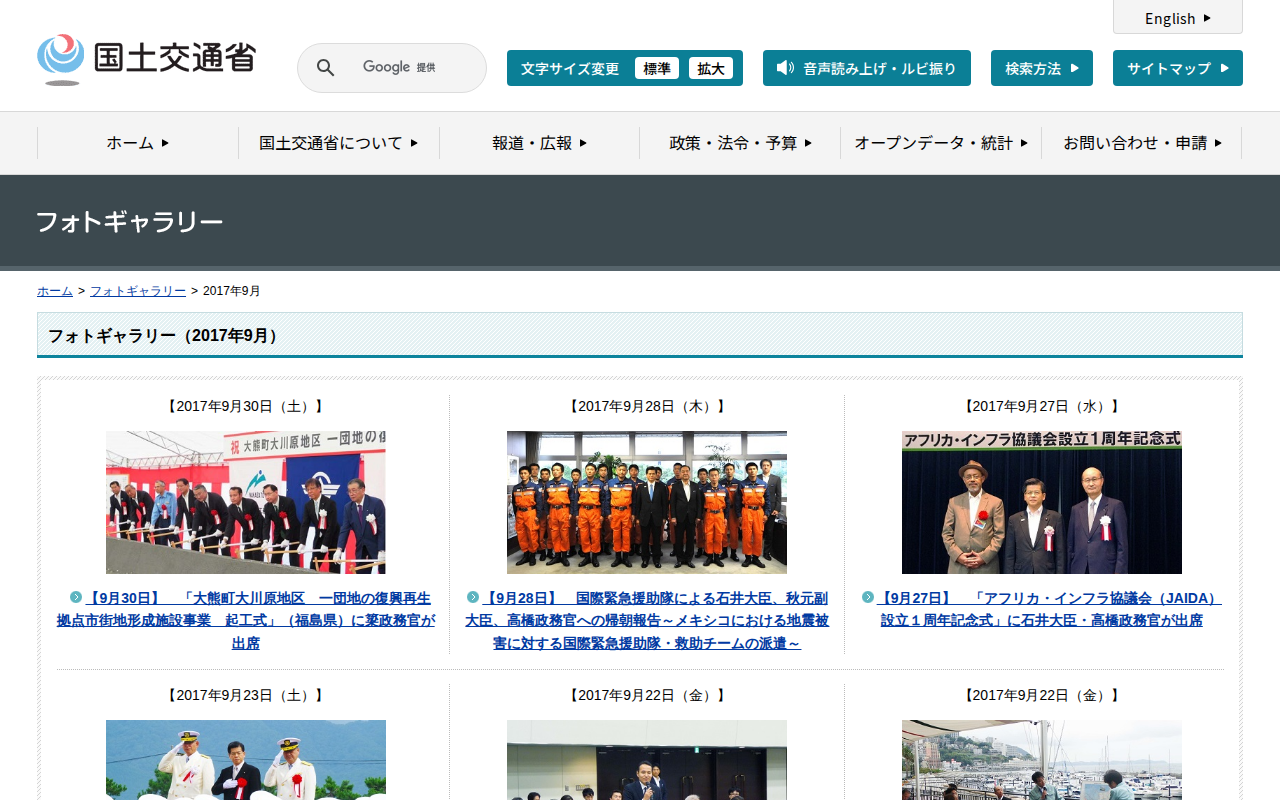This screenshot has width=1280, height=800.
Task: Go to ホーム via breadcrumb
Action: tap(55, 291)
